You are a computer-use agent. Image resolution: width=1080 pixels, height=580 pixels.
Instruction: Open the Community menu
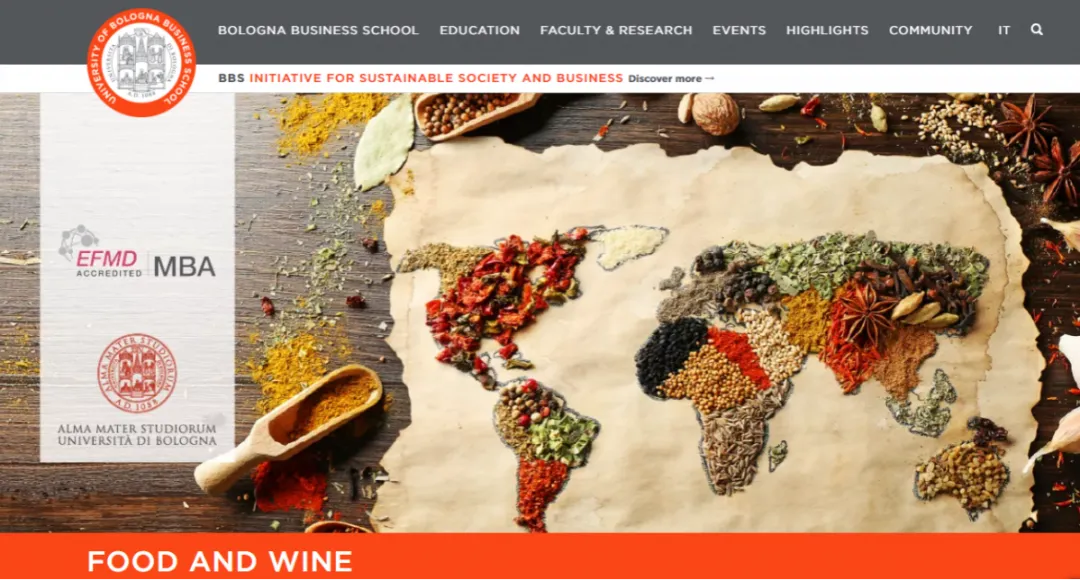(x=931, y=30)
